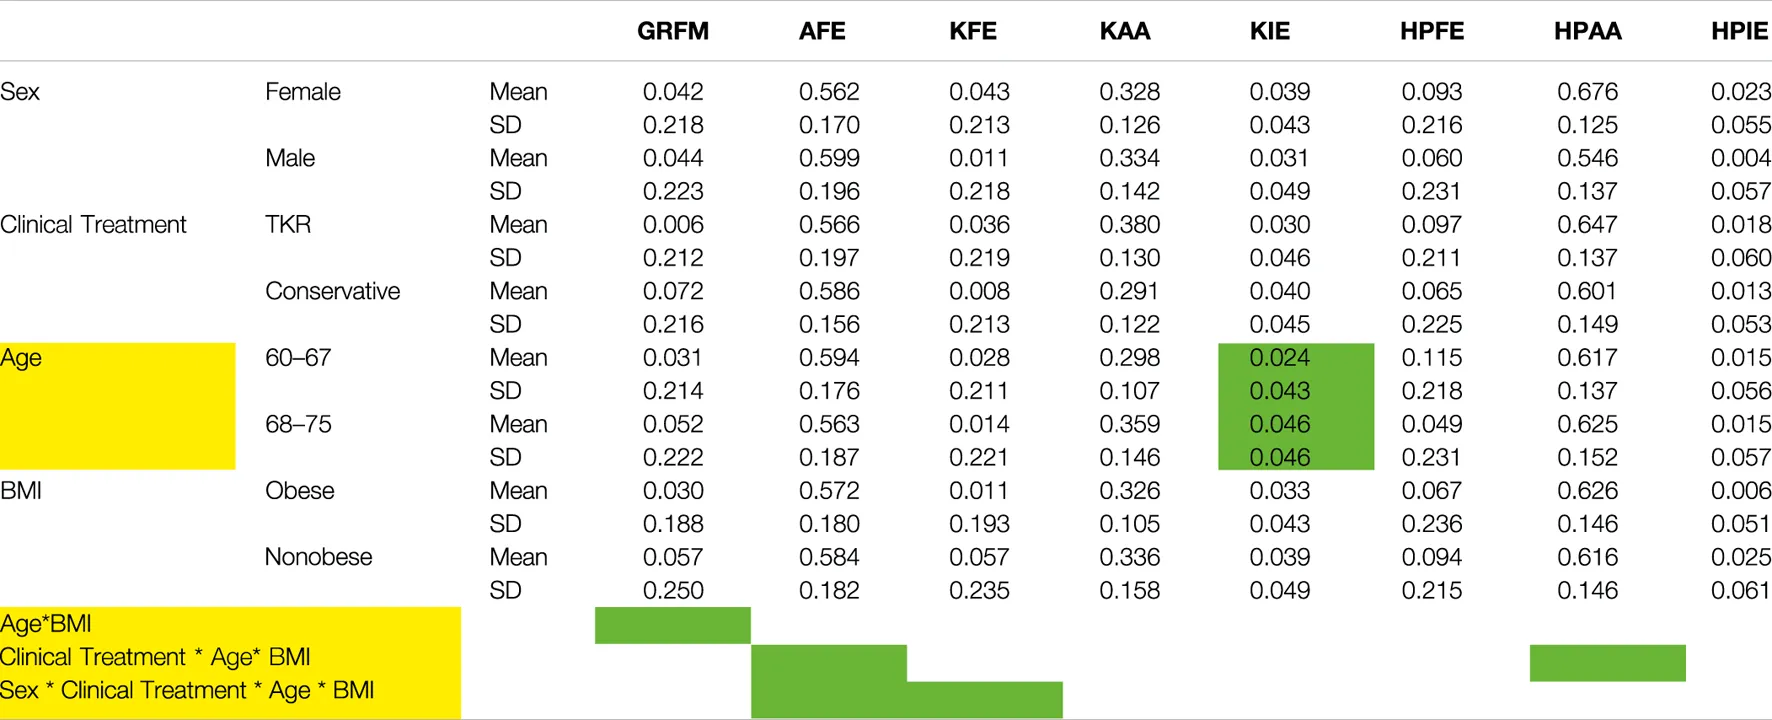Click the AFE column header
Viewport: 1772px width, 720px height.
(x=821, y=31)
